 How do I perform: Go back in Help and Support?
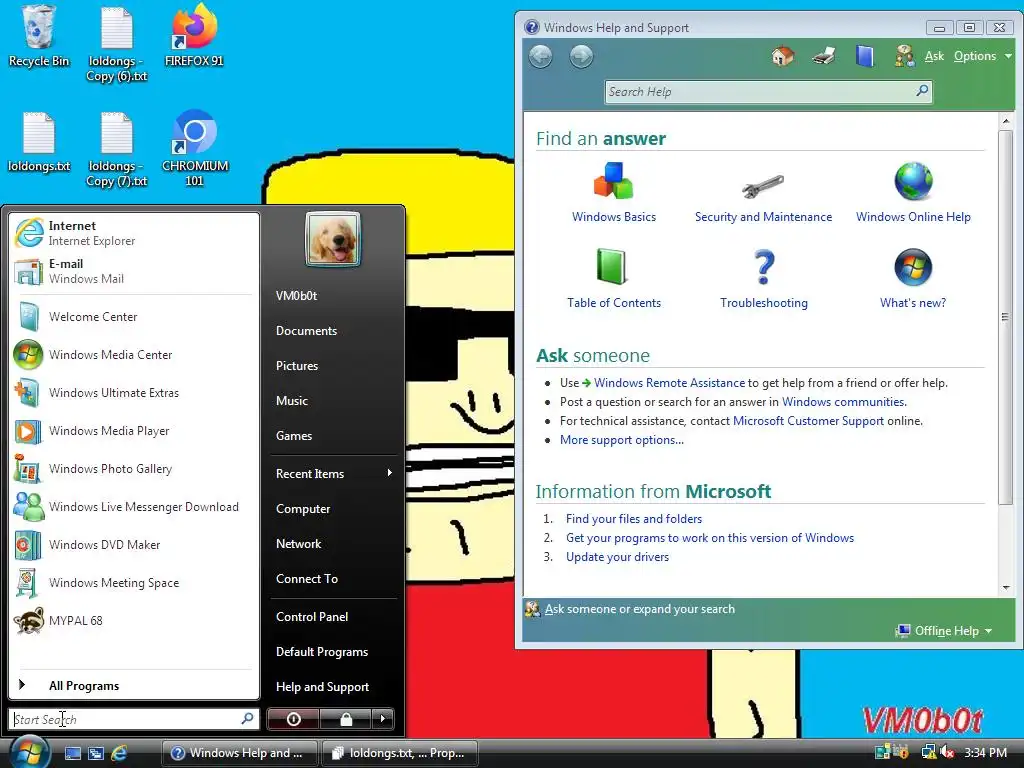(540, 57)
